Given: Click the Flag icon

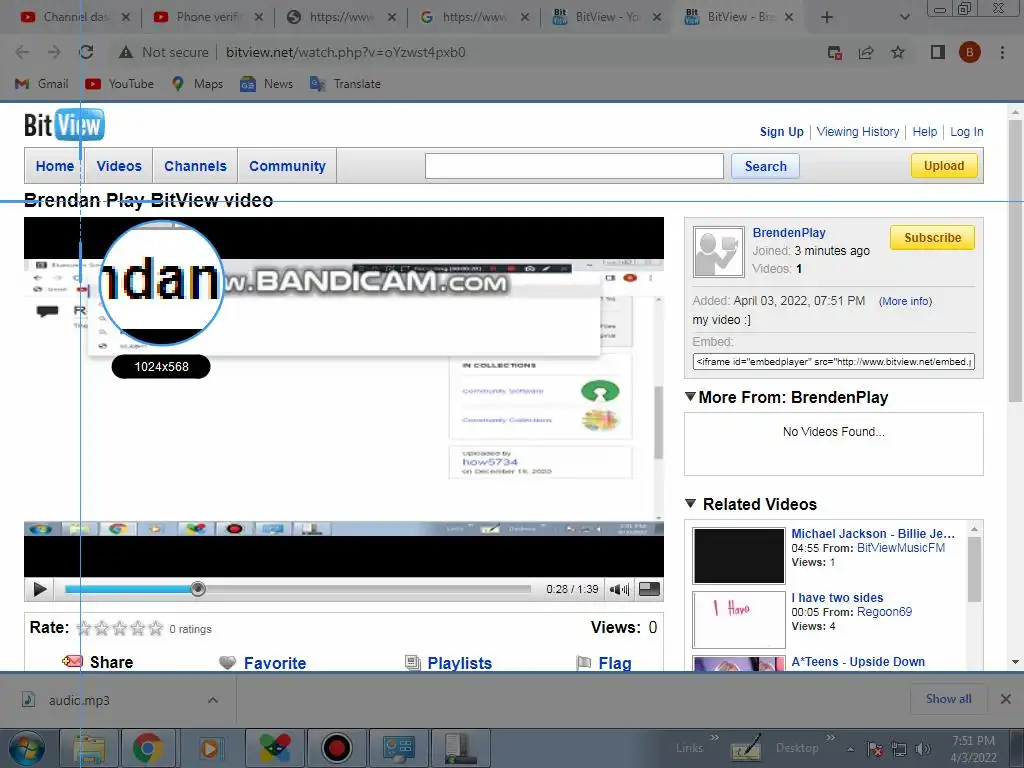Looking at the screenshot, I should point(584,663).
